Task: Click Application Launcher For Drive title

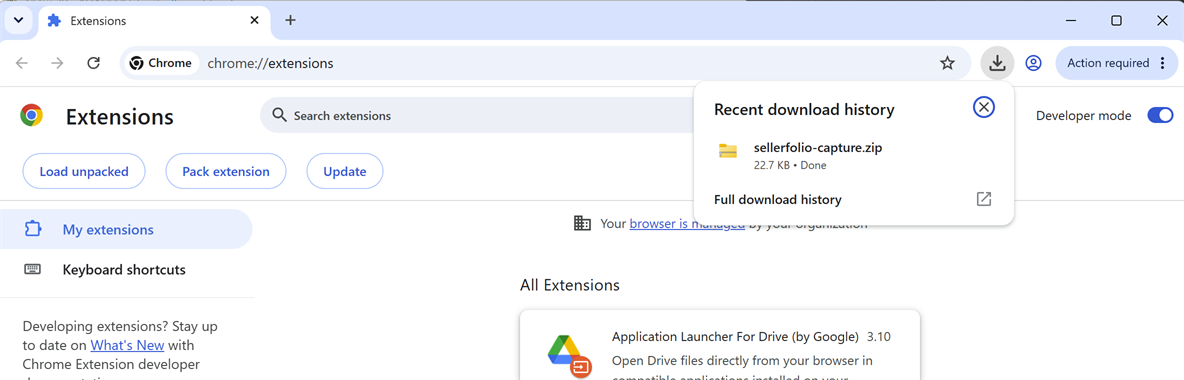Action: coord(735,336)
